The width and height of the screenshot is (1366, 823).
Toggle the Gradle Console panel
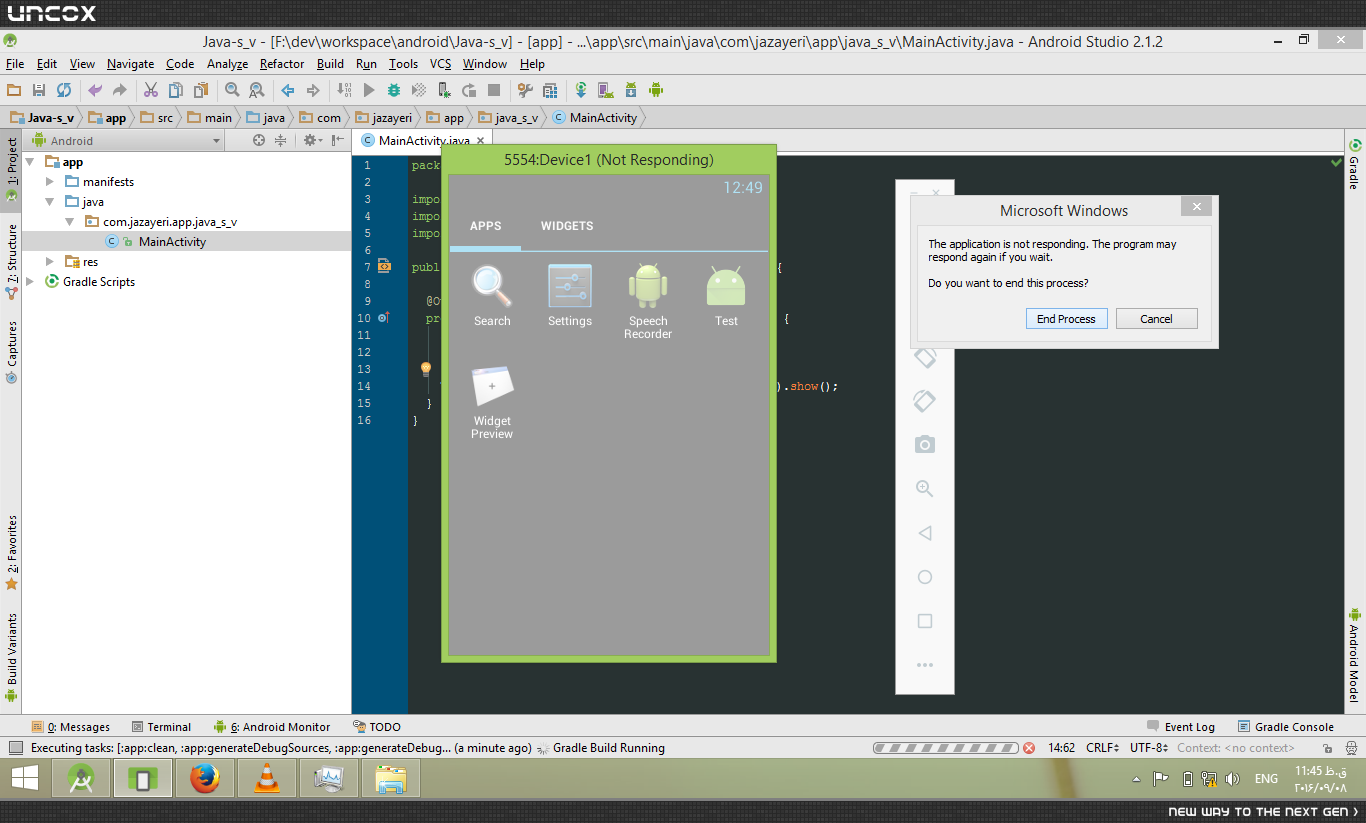click(x=1286, y=727)
